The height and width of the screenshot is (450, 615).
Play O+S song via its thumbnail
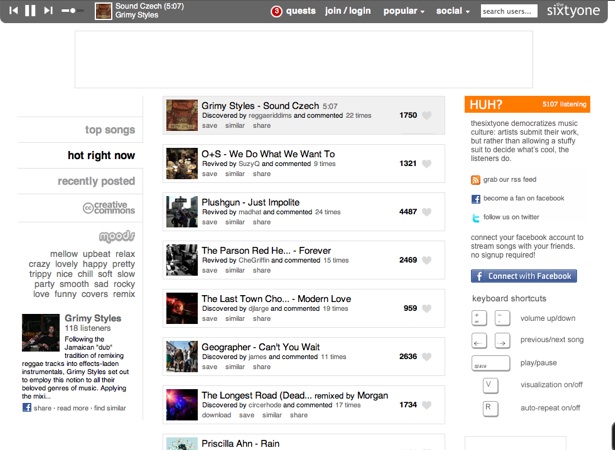click(x=182, y=163)
